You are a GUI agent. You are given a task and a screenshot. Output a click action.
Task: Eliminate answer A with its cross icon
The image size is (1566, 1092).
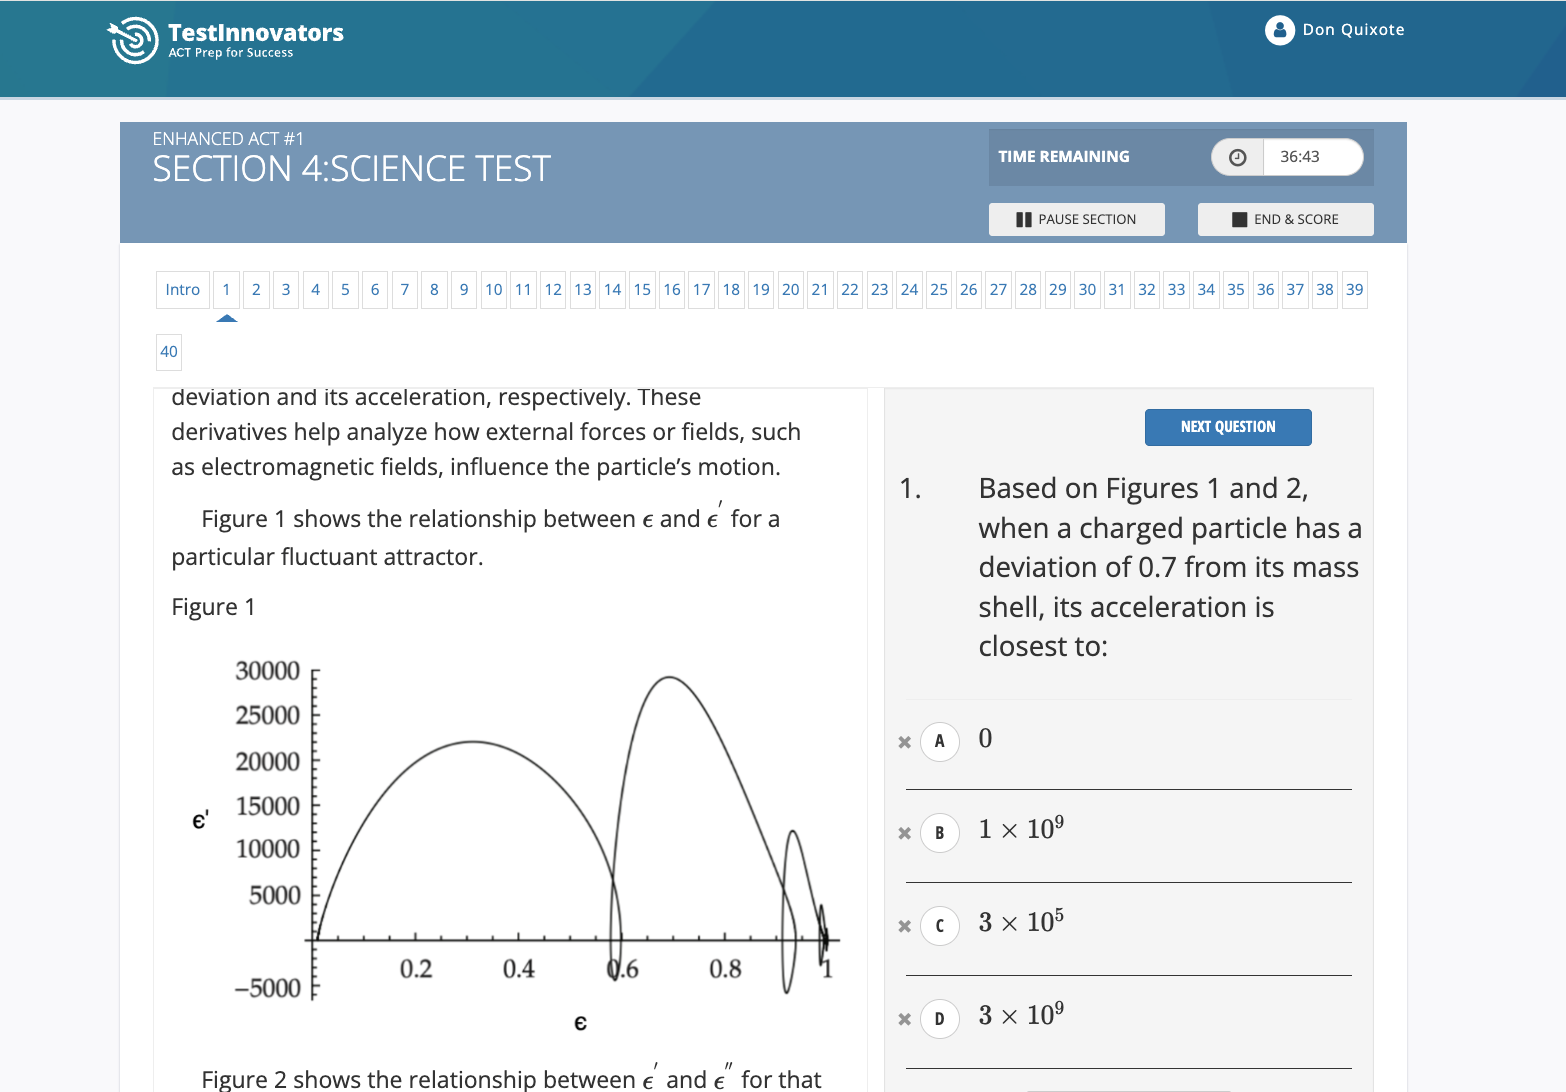(904, 742)
